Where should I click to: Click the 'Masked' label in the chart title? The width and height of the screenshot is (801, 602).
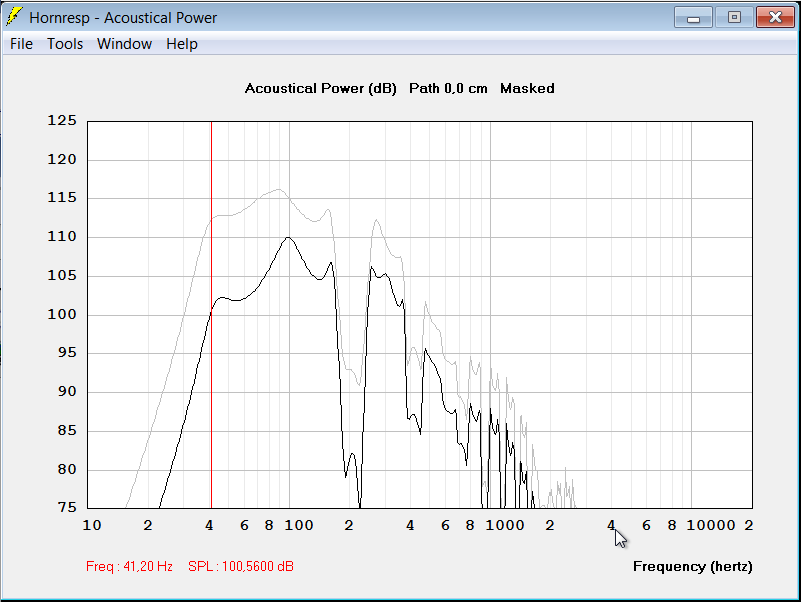pyautogui.click(x=527, y=88)
